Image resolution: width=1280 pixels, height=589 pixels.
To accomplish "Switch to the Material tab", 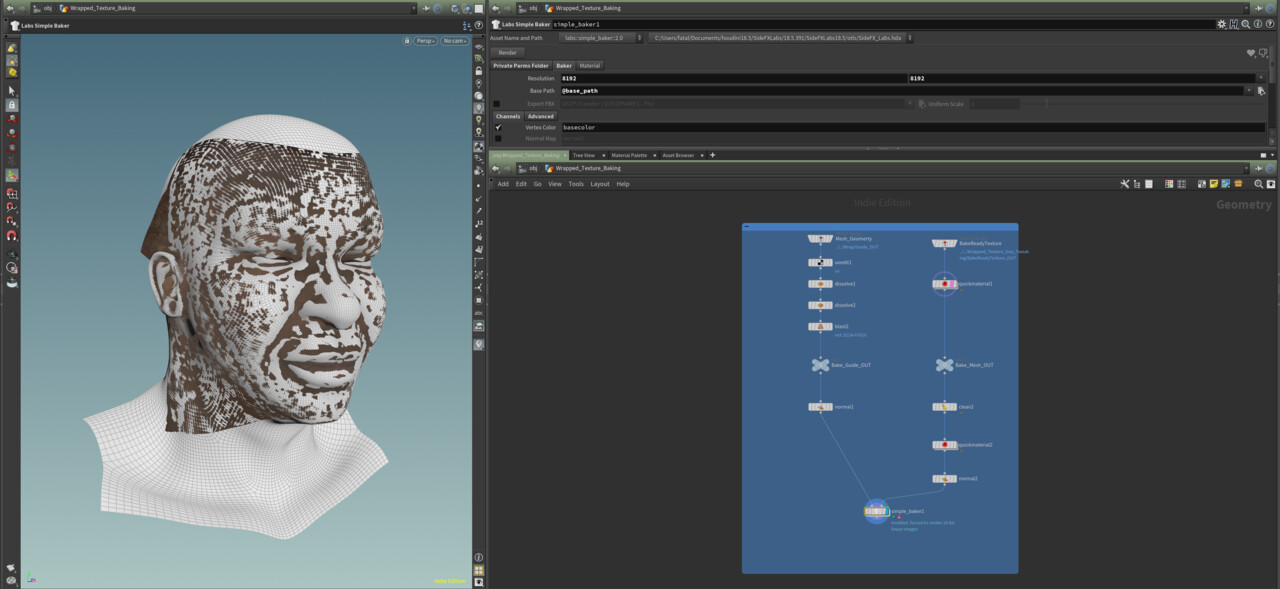I will [x=590, y=66].
